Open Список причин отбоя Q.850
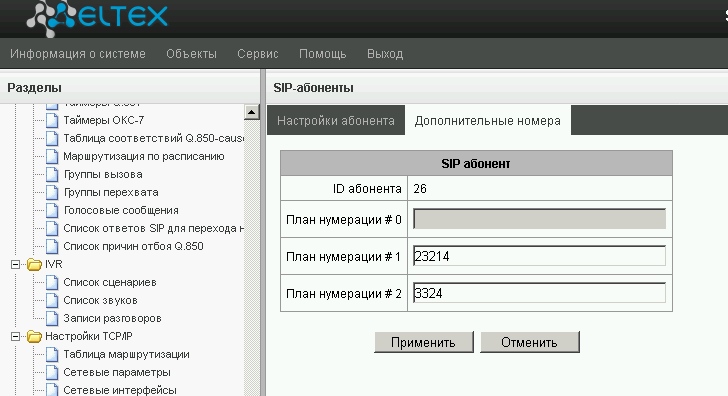 tap(133, 246)
